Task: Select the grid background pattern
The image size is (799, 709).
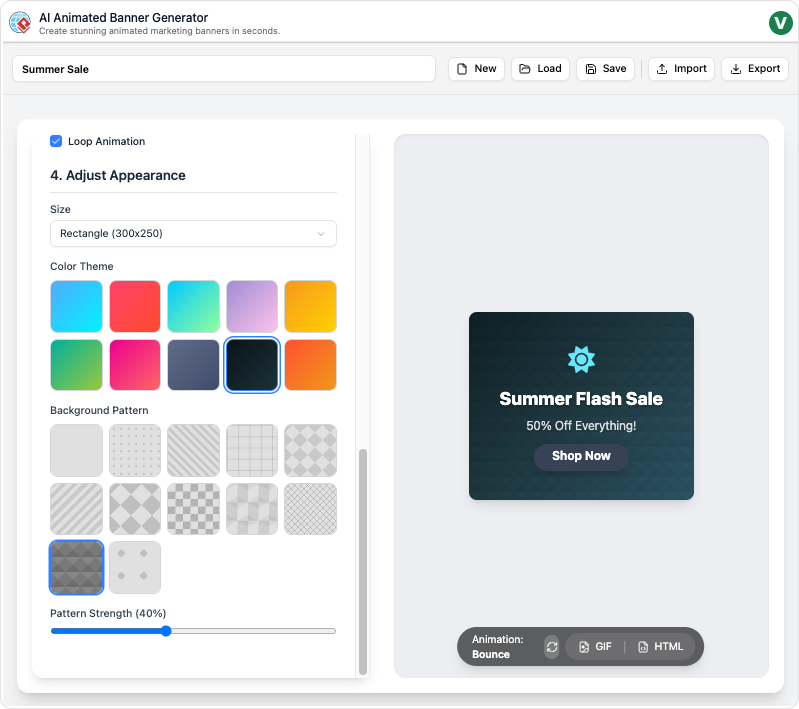Action: click(252, 450)
